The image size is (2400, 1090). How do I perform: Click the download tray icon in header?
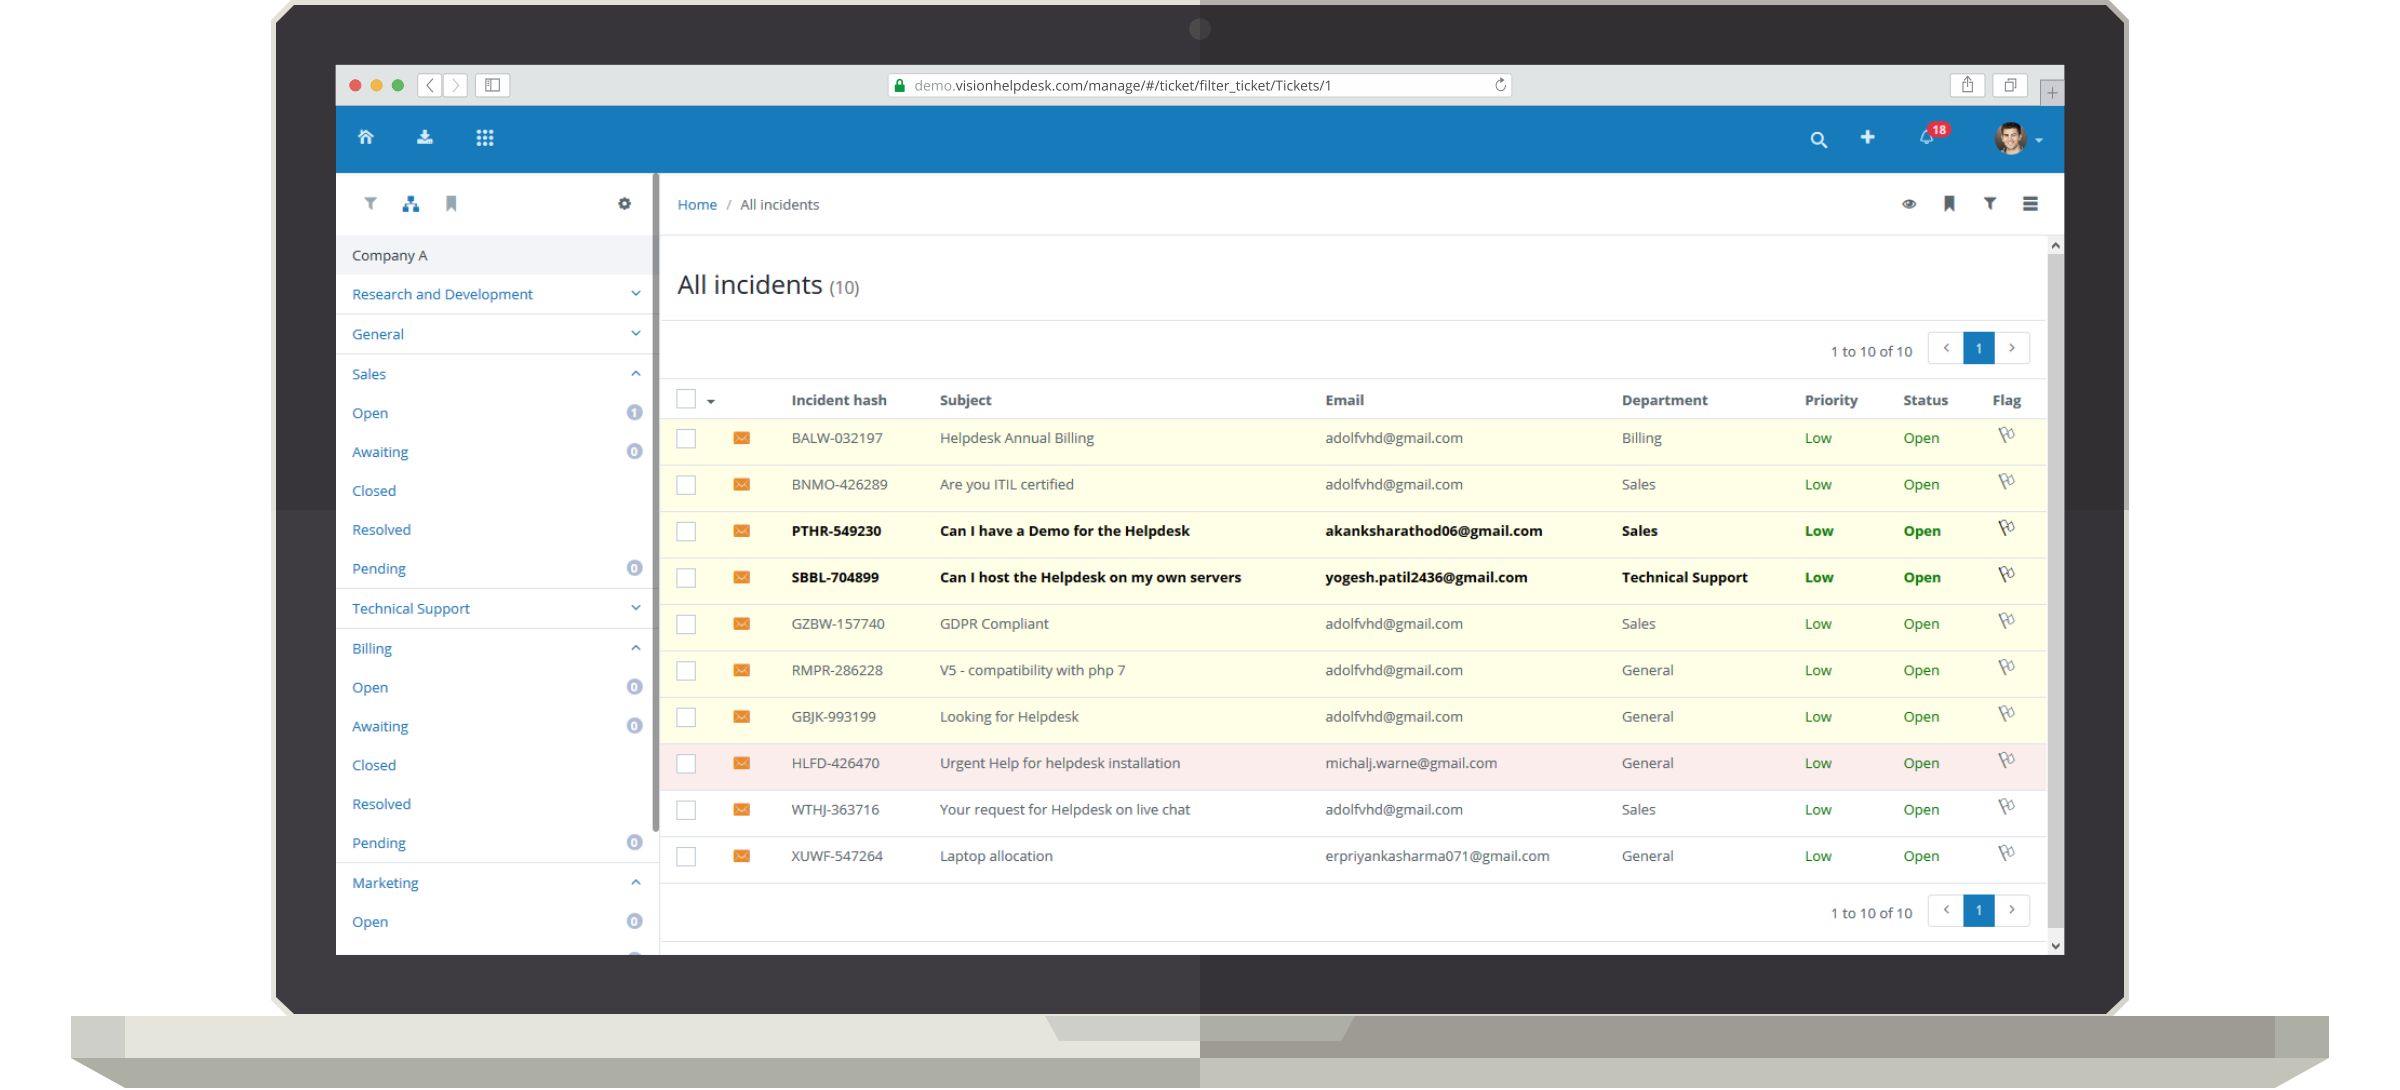pos(425,138)
